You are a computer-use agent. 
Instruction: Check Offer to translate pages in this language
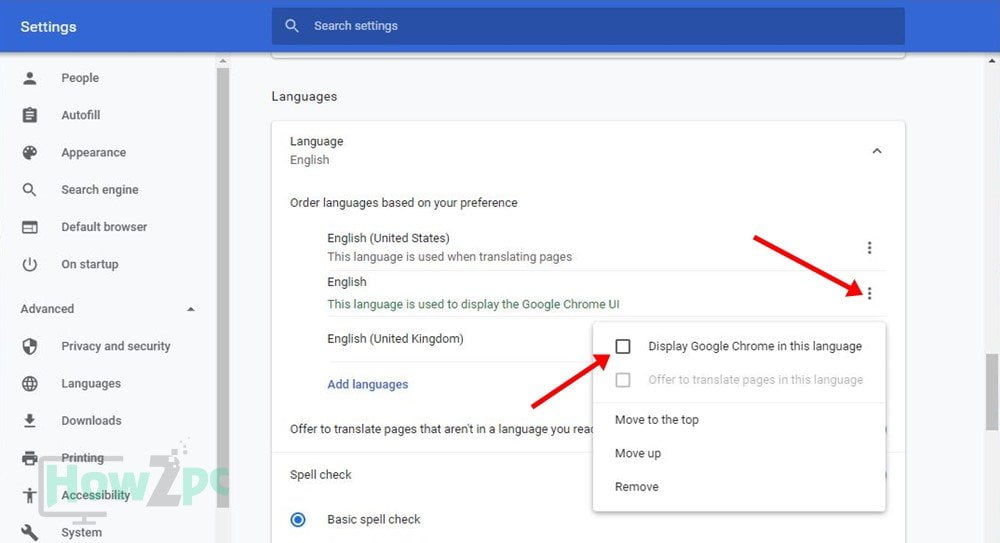[622, 380]
